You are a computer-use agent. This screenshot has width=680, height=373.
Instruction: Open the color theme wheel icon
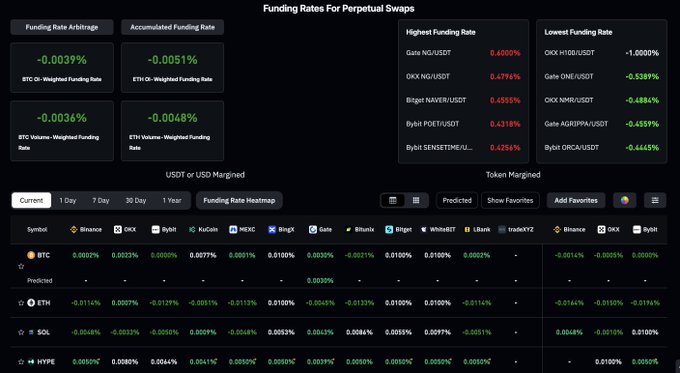(624, 200)
